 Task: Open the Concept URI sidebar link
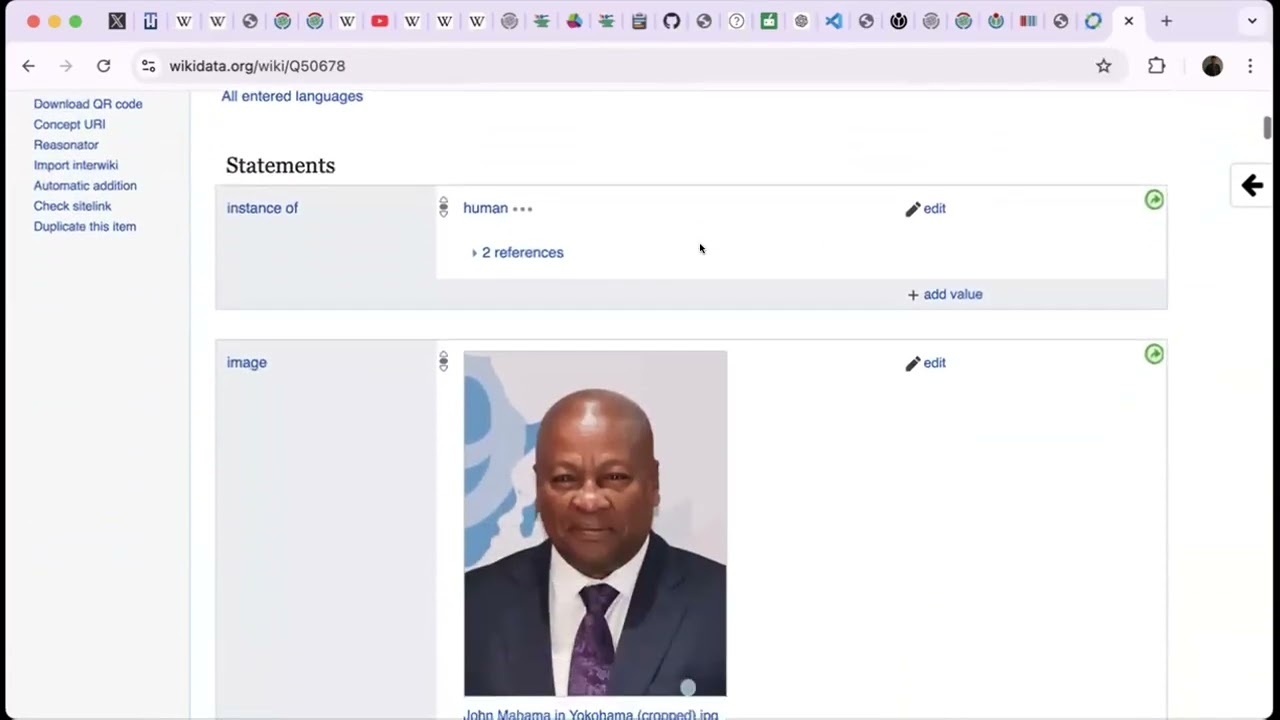pos(69,124)
